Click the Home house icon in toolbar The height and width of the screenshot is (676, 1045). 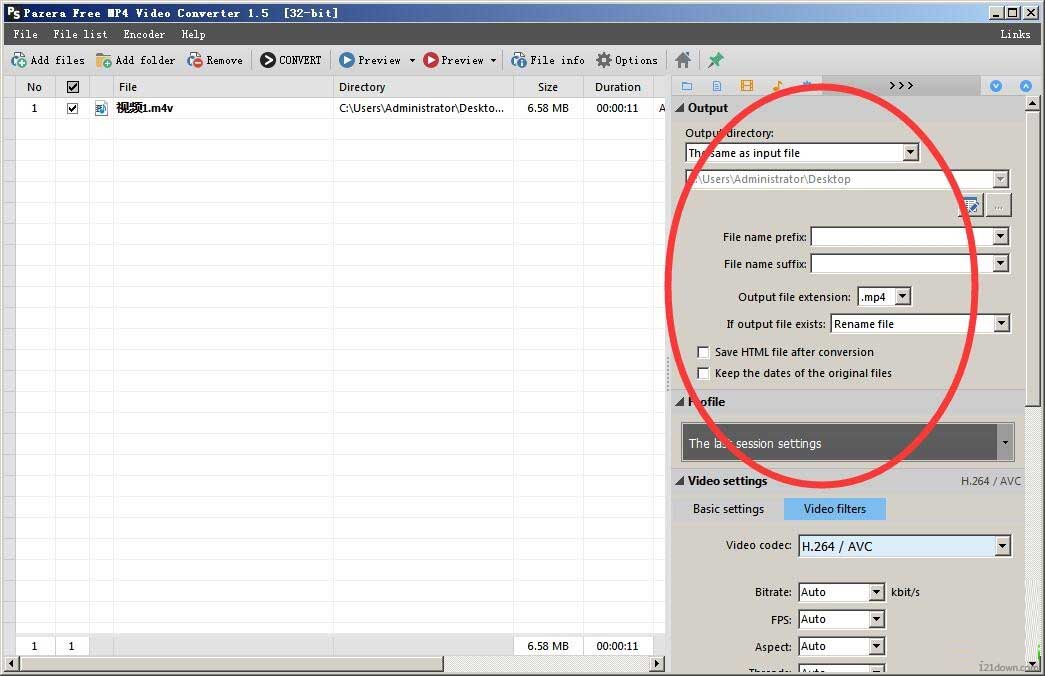click(x=682, y=61)
